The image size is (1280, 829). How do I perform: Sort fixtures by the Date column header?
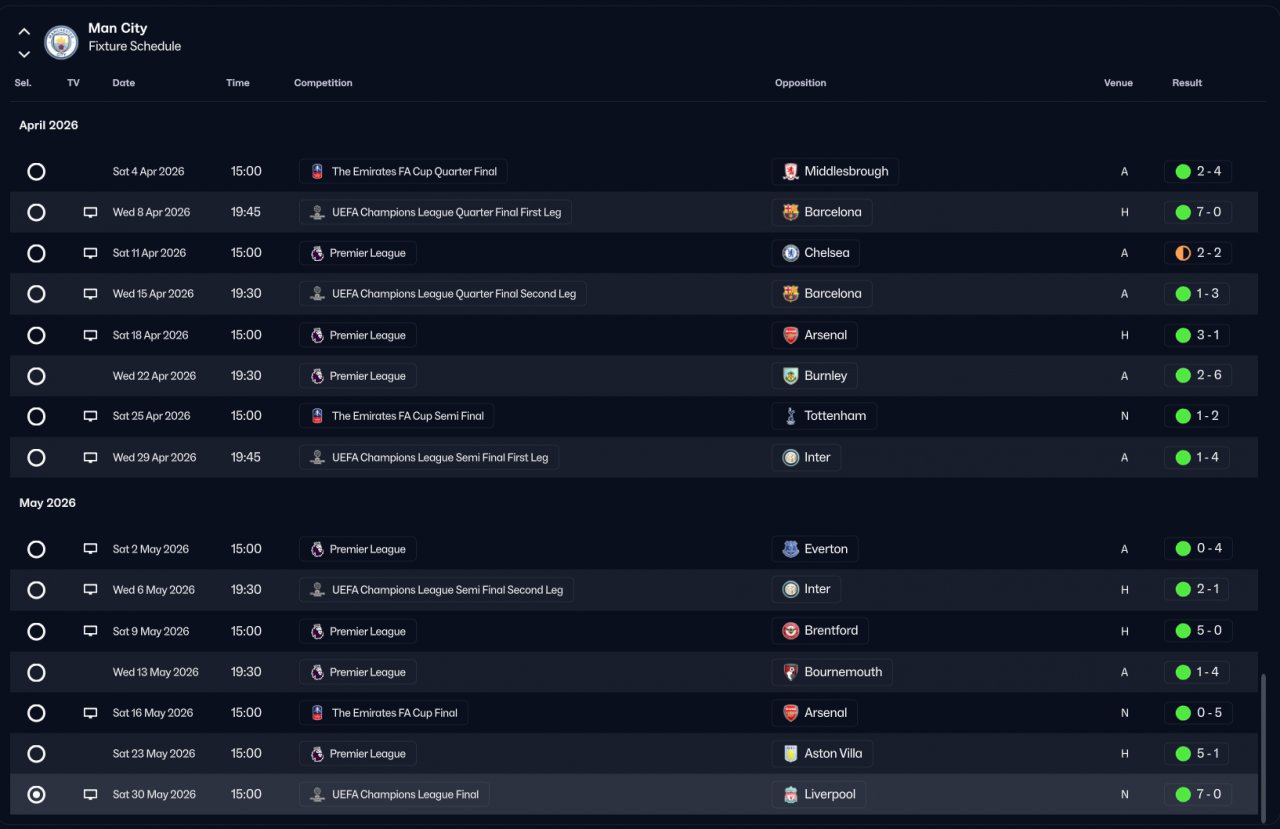coord(124,83)
